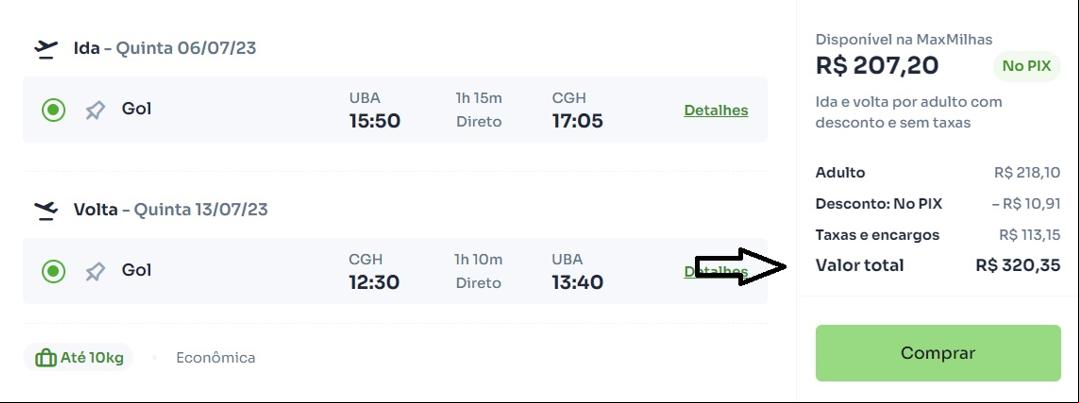
Task: Click the Desconto: No PIX row
Action: pos(938,204)
